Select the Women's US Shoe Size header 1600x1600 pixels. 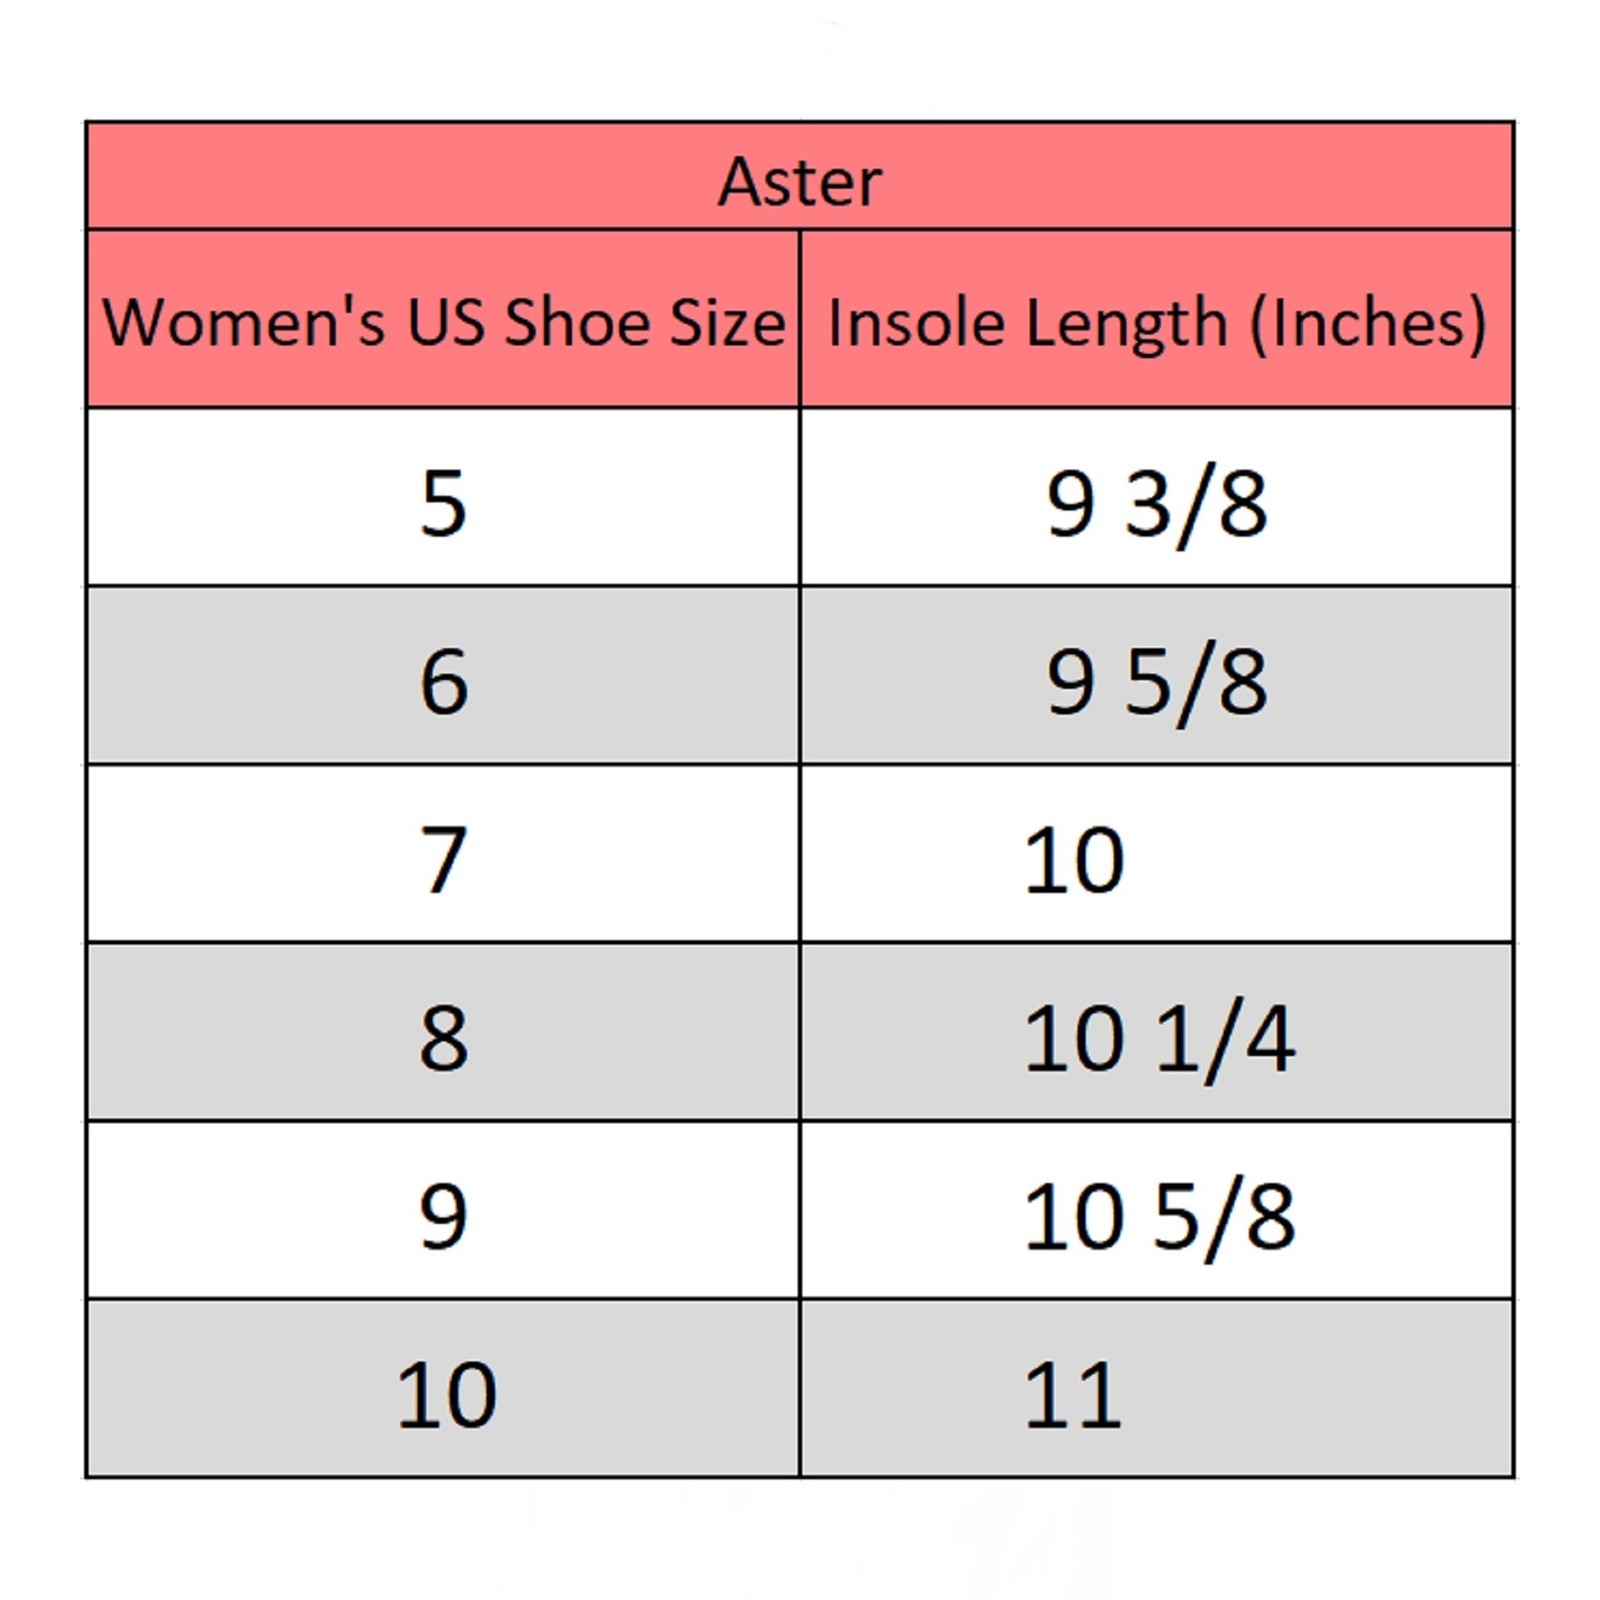click(444, 322)
